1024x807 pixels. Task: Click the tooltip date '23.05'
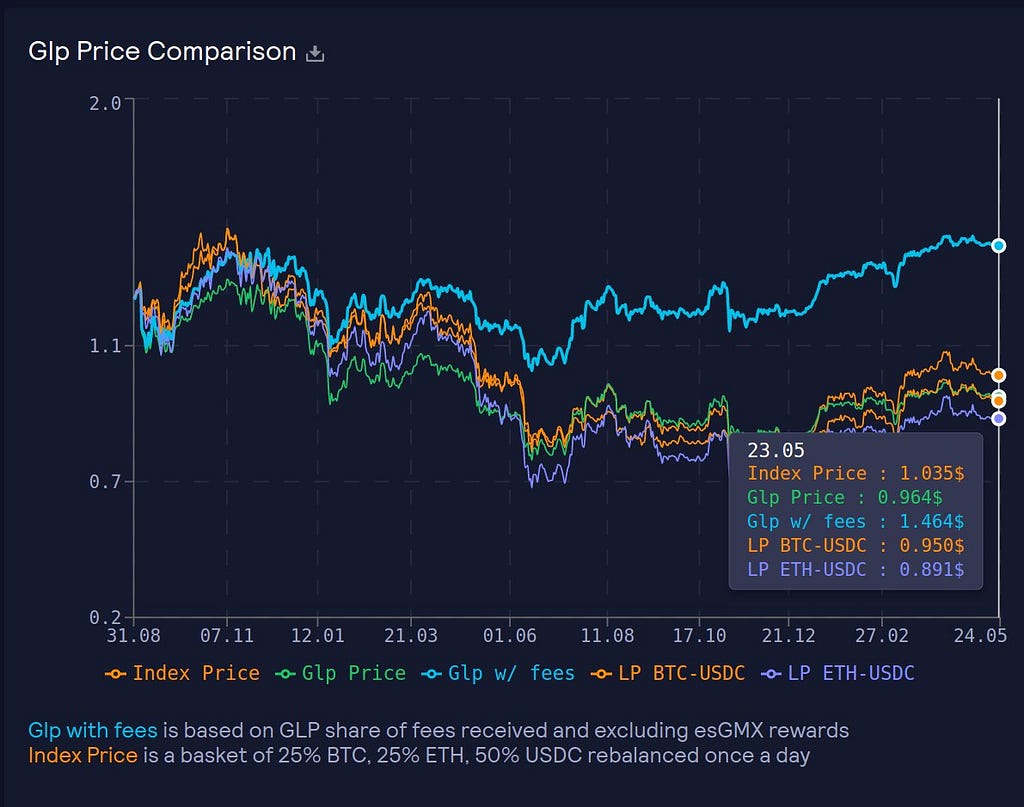pyautogui.click(x=776, y=450)
